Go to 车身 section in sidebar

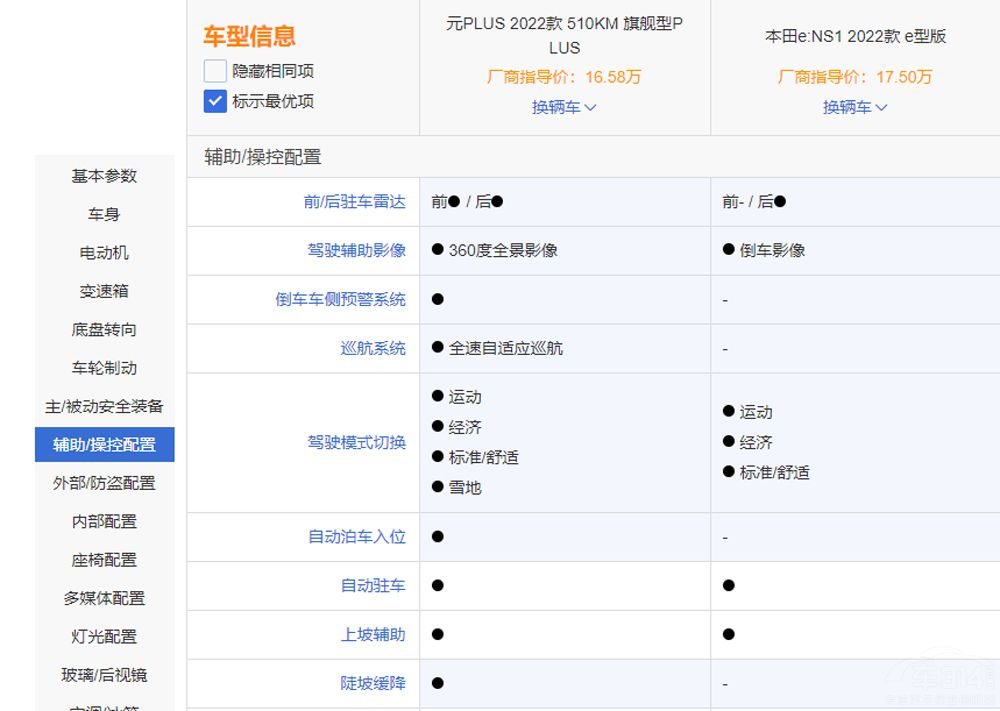coord(104,214)
